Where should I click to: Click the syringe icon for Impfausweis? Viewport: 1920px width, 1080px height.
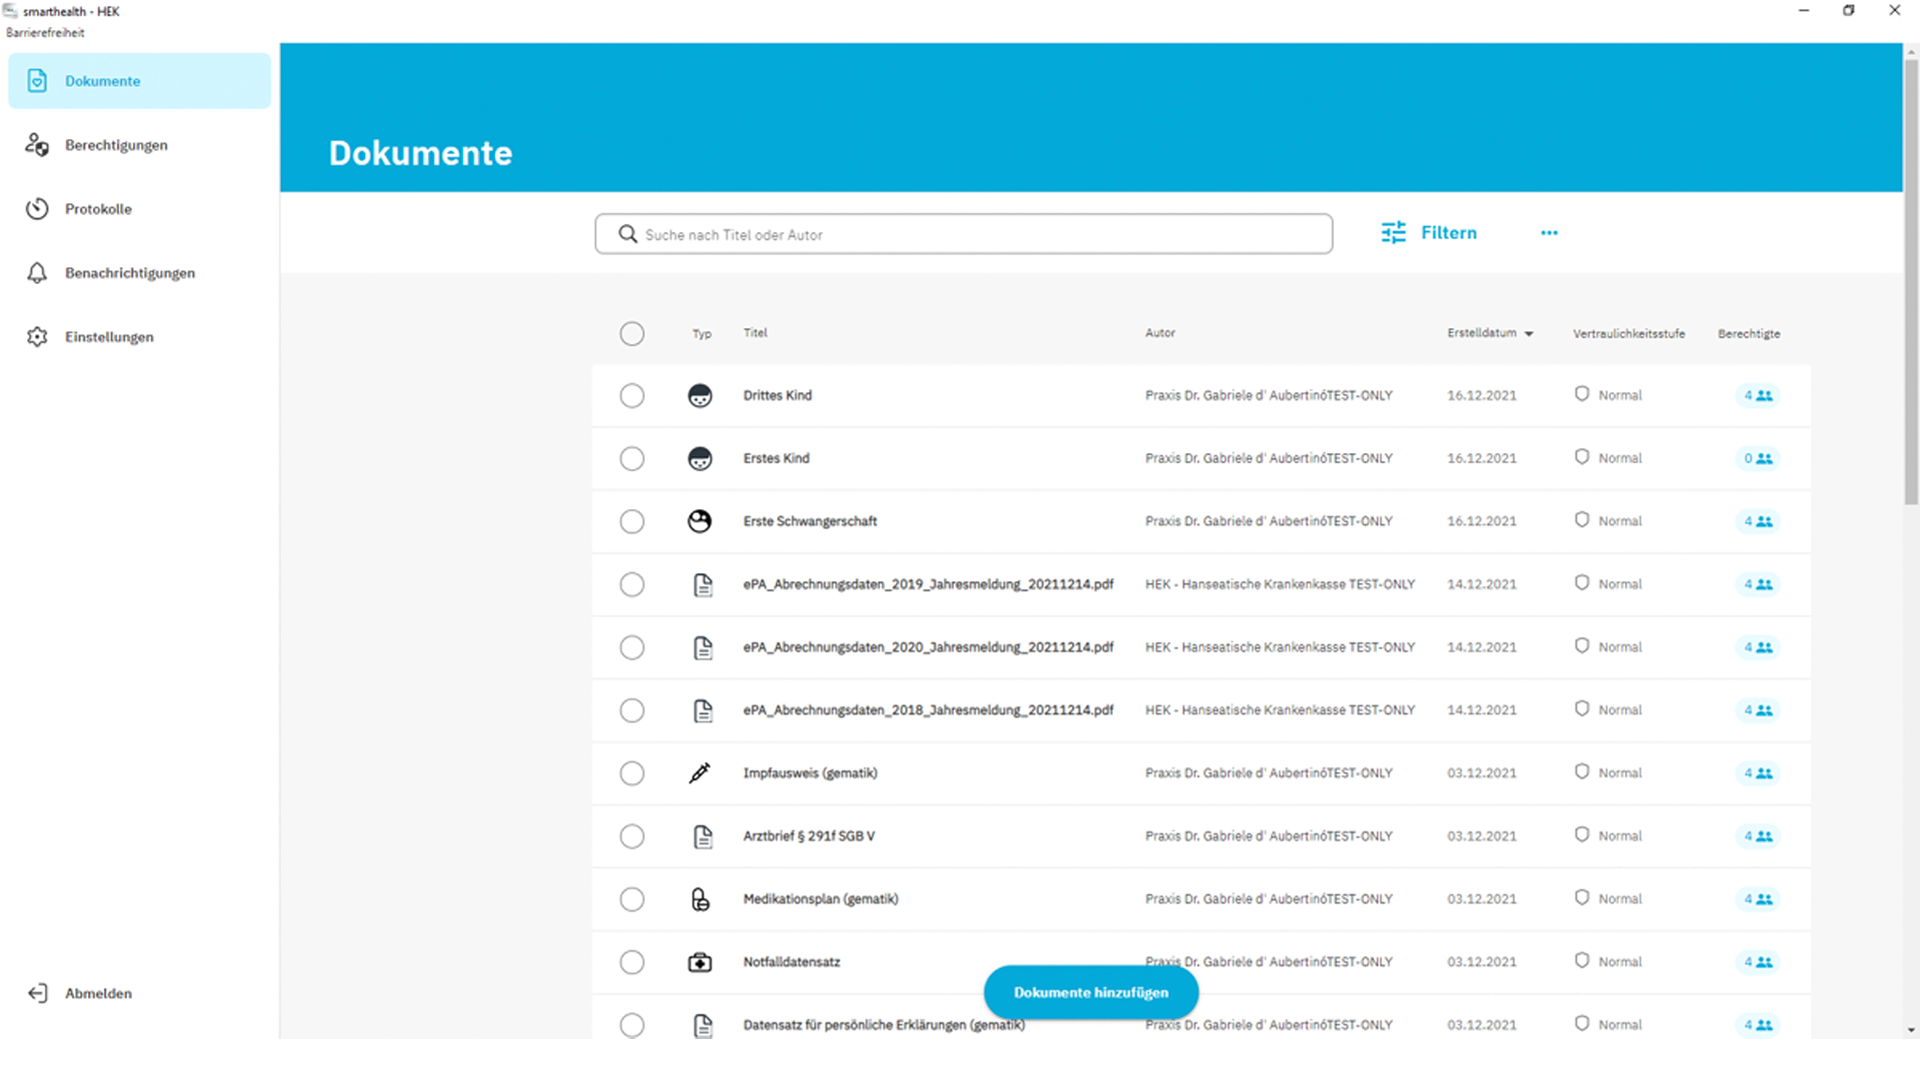700,773
